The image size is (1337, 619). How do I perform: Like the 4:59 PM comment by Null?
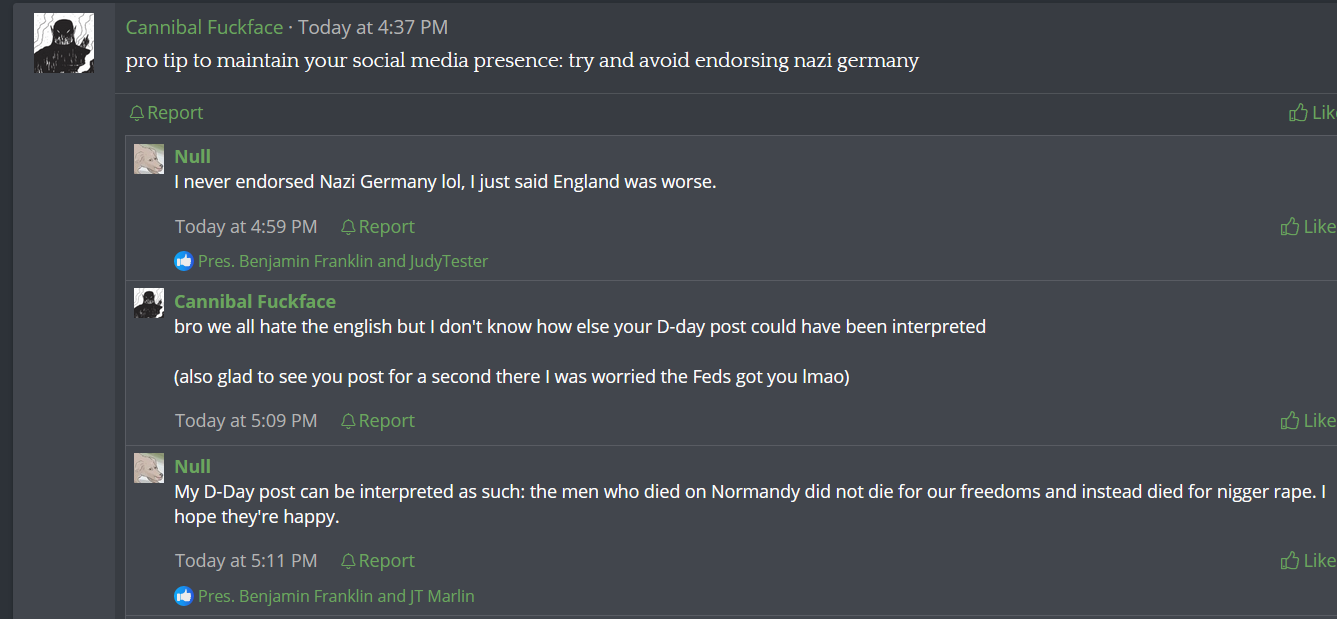(x=1290, y=227)
